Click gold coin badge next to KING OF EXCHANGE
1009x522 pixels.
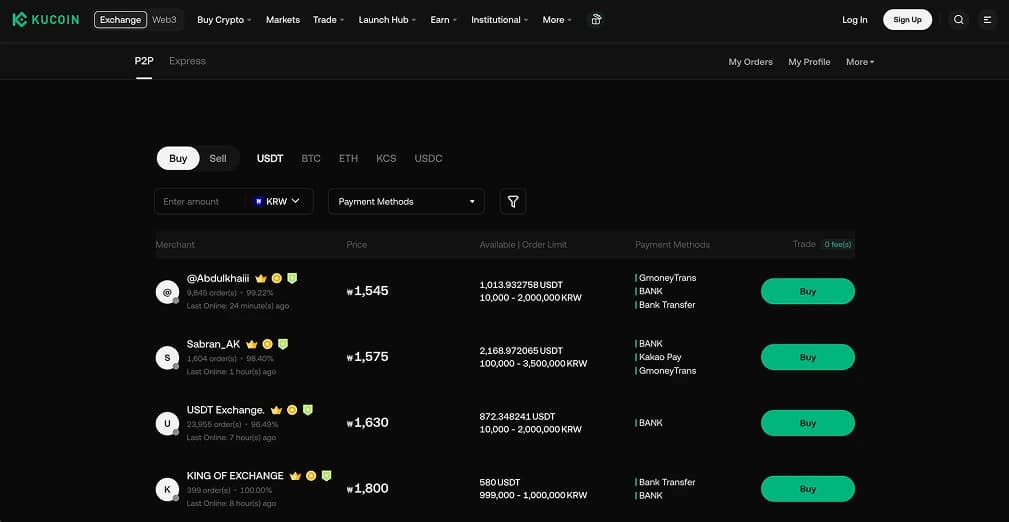(x=311, y=476)
